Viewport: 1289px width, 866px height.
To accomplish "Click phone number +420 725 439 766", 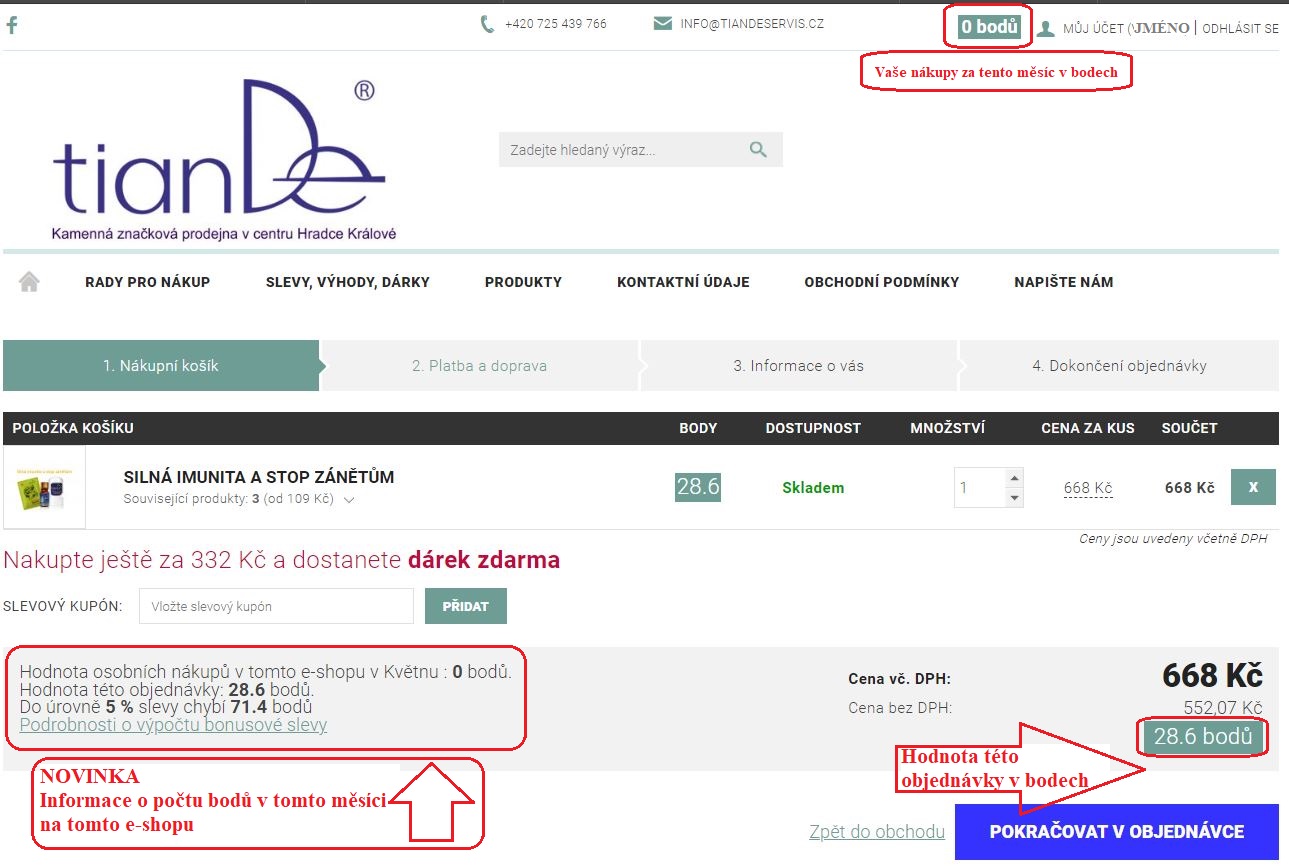I will (x=556, y=24).
